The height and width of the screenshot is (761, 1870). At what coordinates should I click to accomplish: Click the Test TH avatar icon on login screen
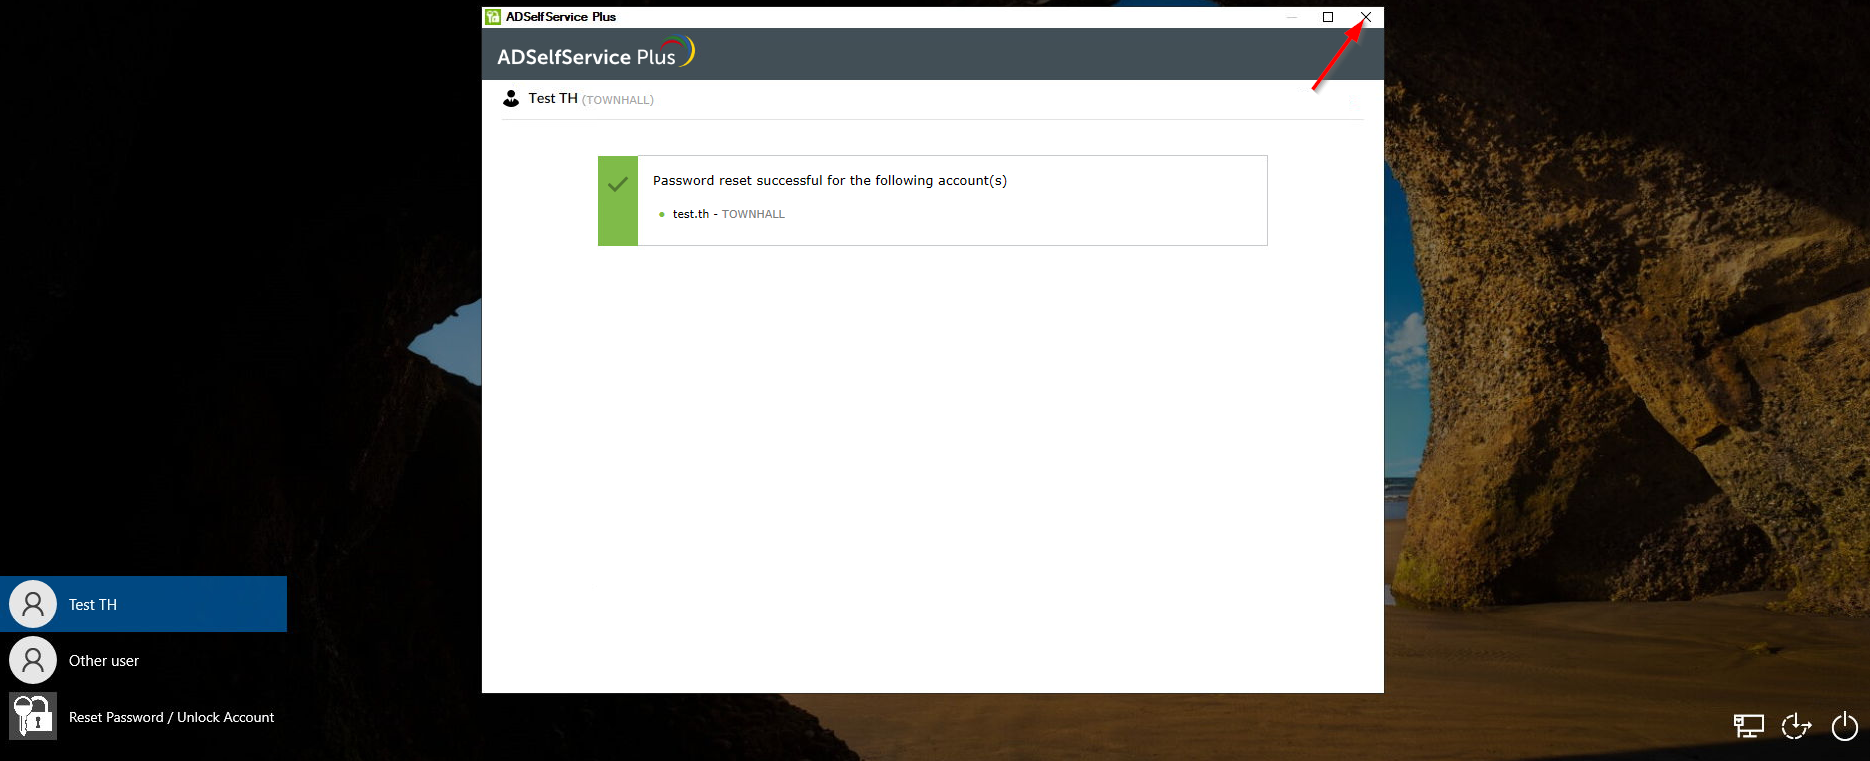(x=33, y=604)
